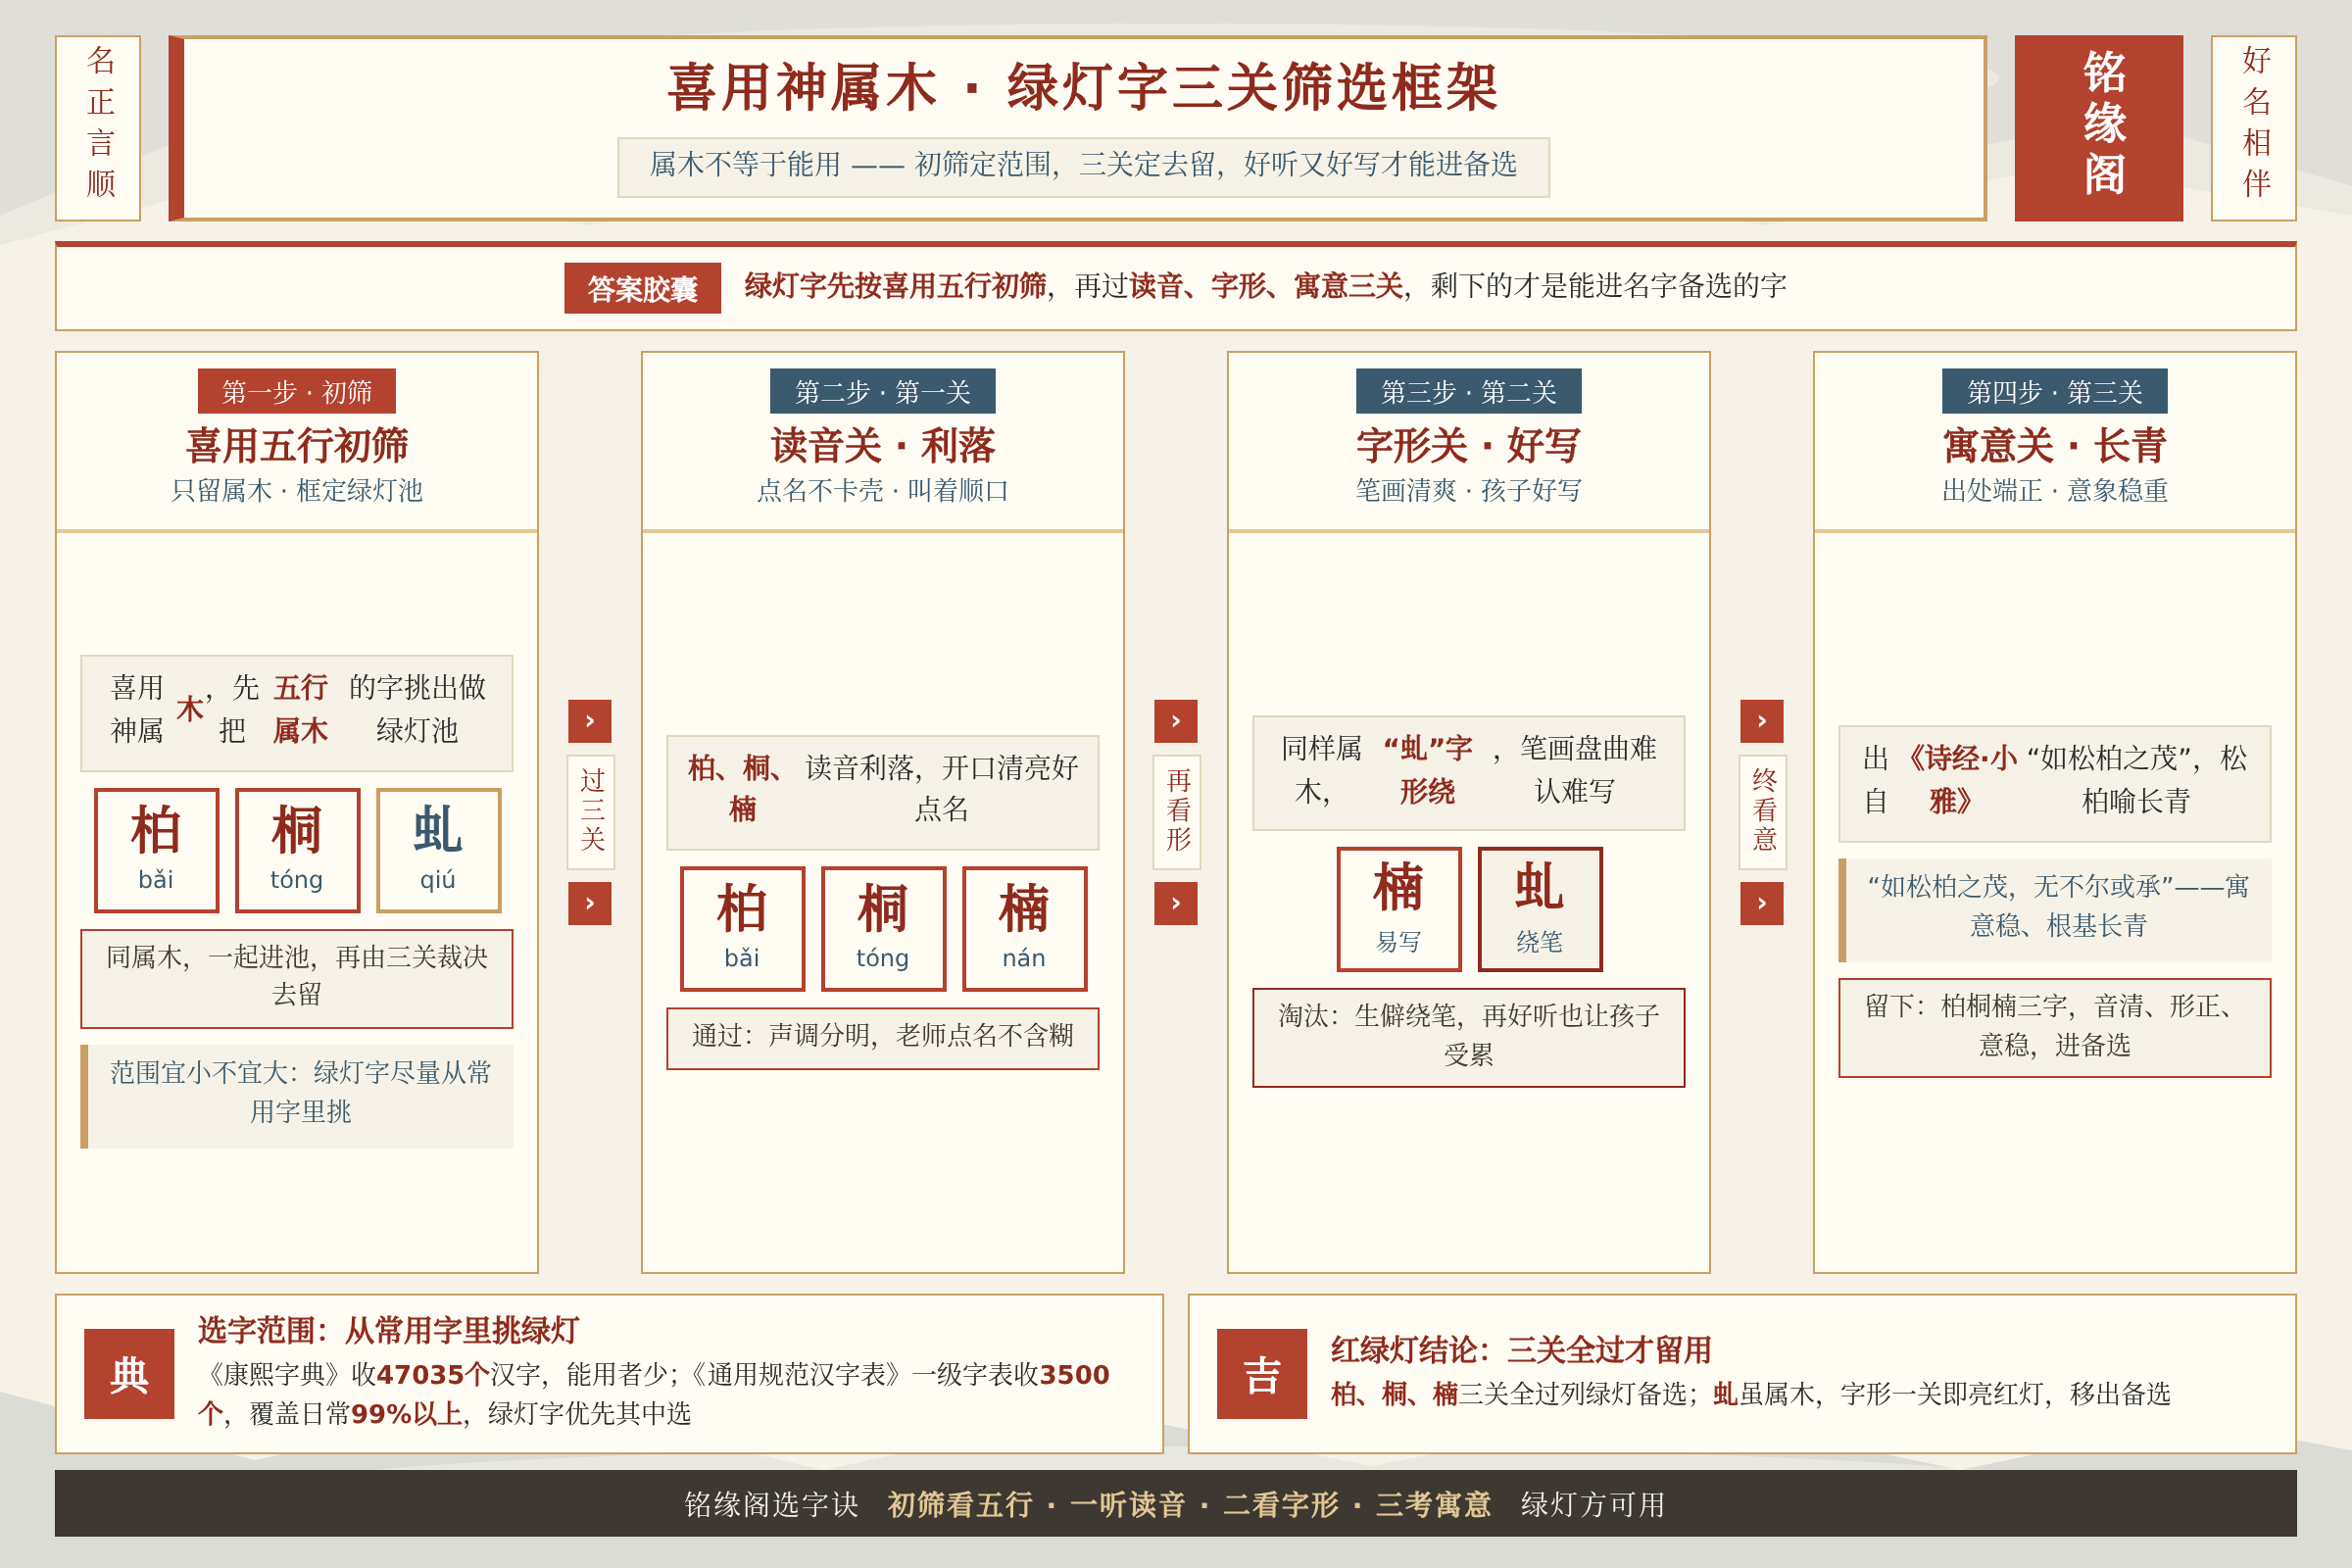
Task: Click the red 吉 icon square
Action: pyautogui.click(x=1262, y=1374)
